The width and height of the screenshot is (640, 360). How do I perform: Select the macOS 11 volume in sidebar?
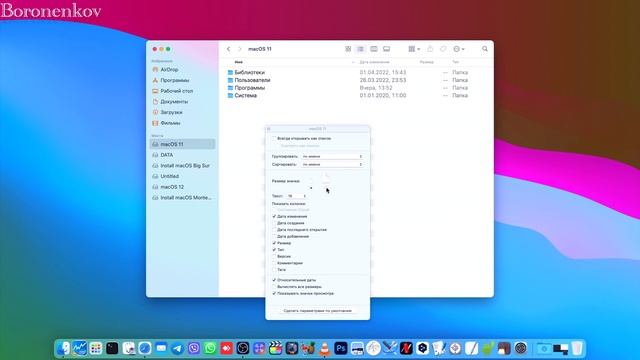[182, 144]
